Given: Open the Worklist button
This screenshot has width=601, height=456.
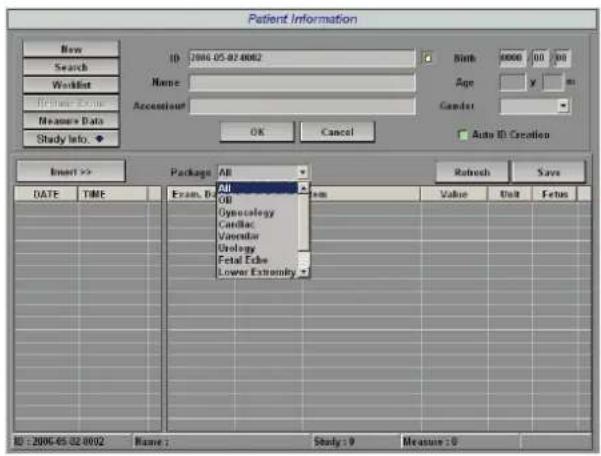Looking at the screenshot, I should click(x=71, y=85).
